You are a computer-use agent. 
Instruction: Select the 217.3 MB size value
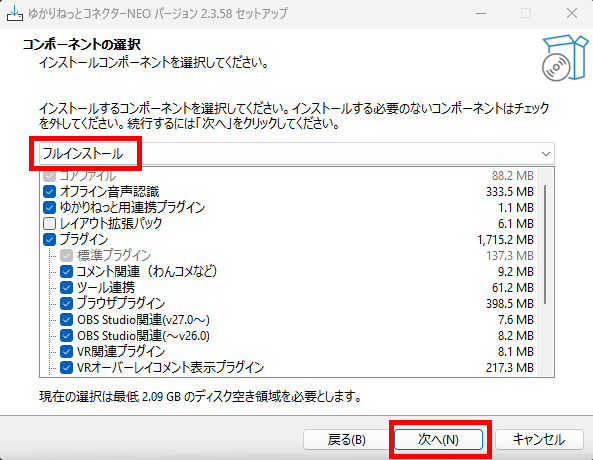[x=509, y=368]
